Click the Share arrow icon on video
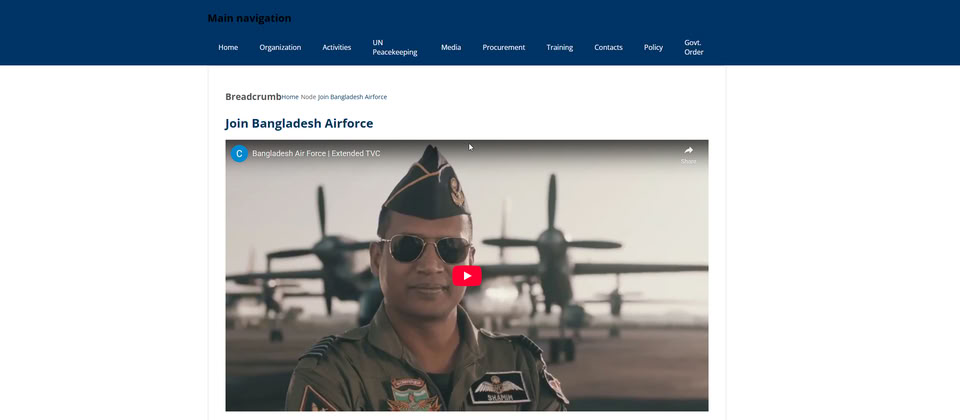The image size is (960, 420). point(688,151)
